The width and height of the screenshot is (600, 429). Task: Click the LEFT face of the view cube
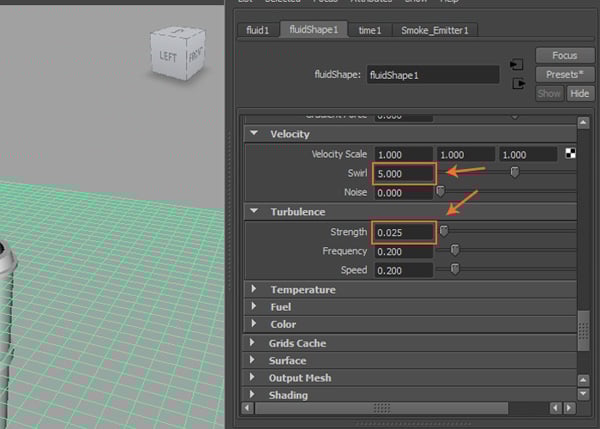click(167, 56)
